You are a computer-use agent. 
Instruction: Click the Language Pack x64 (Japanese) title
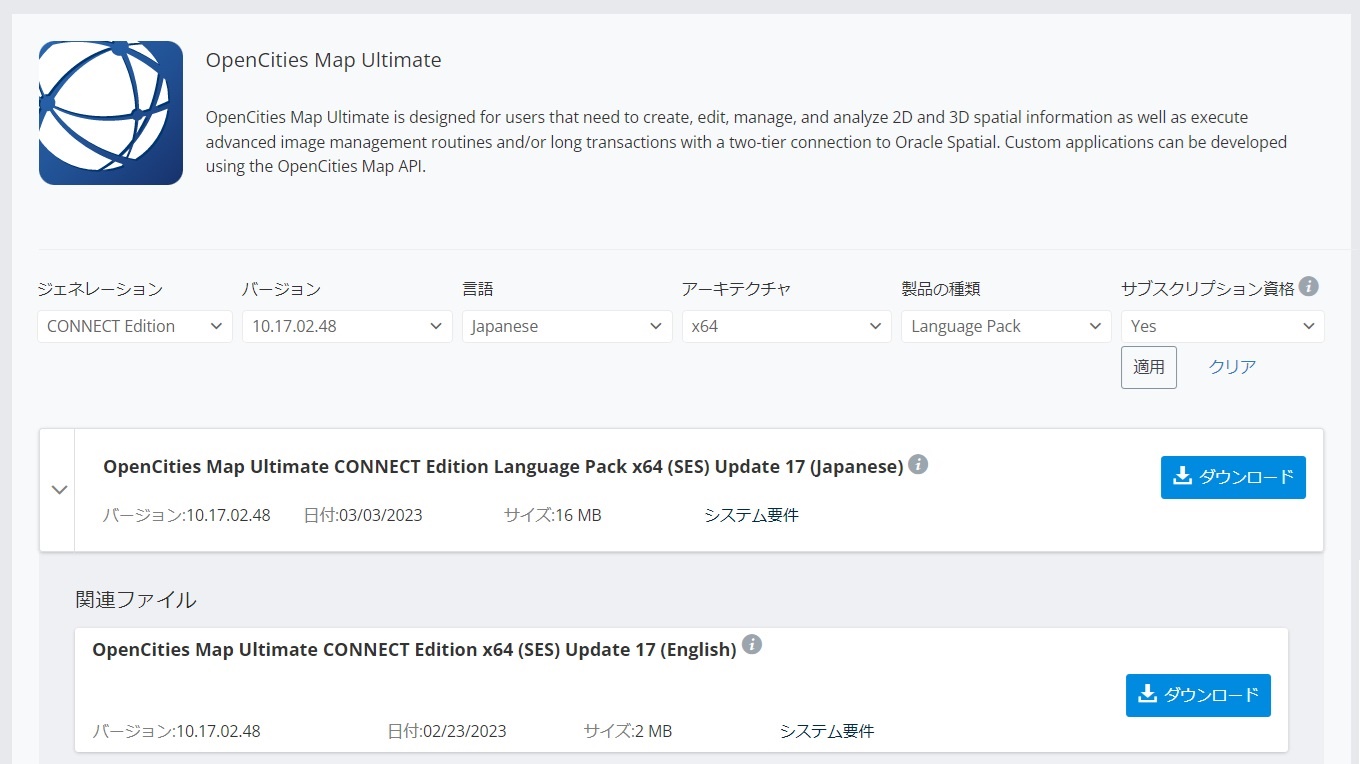point(503,467)
